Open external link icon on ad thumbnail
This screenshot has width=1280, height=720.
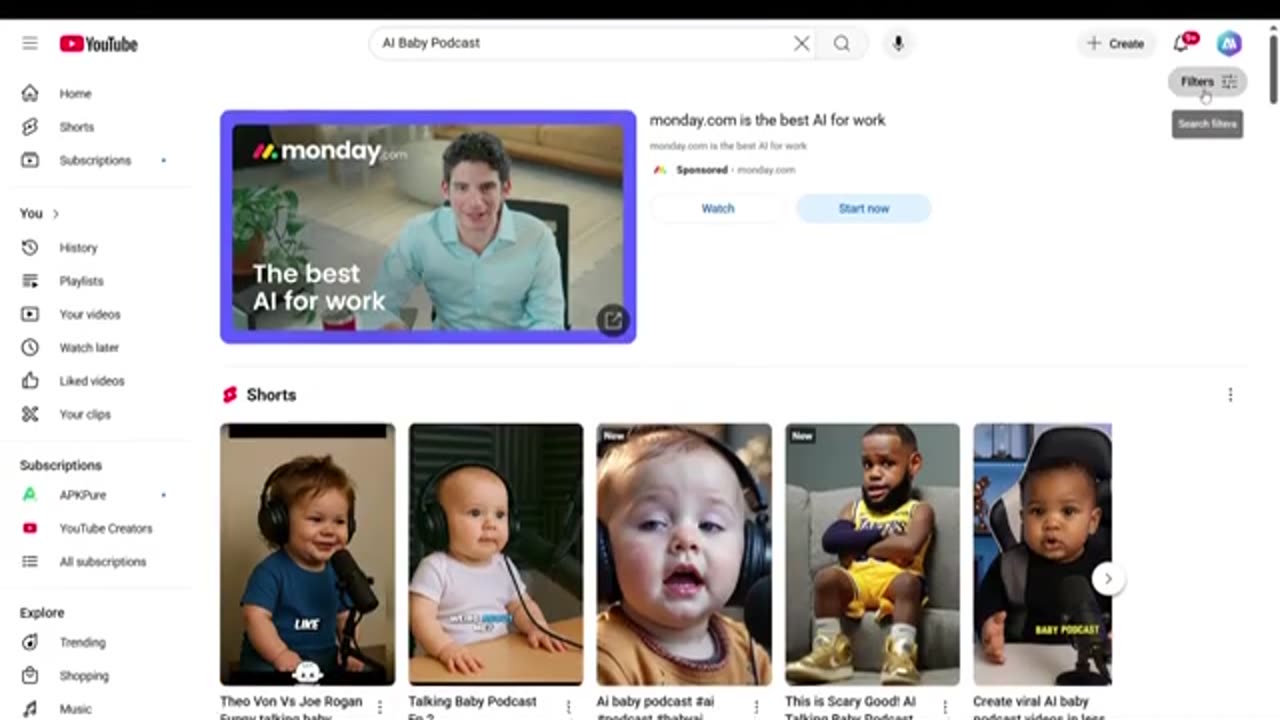click(x=612, y=320)
